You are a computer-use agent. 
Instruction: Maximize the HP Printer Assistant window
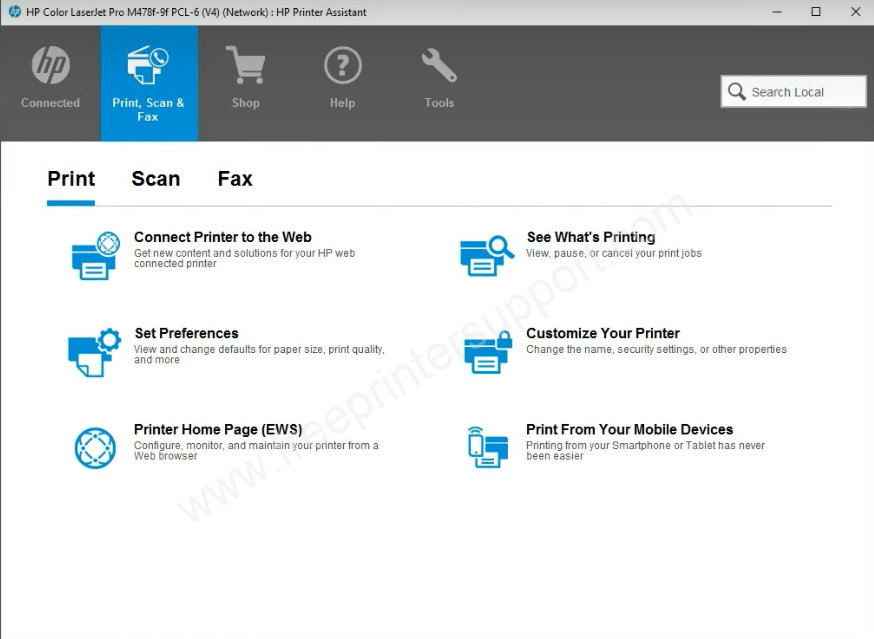(816, 12)
